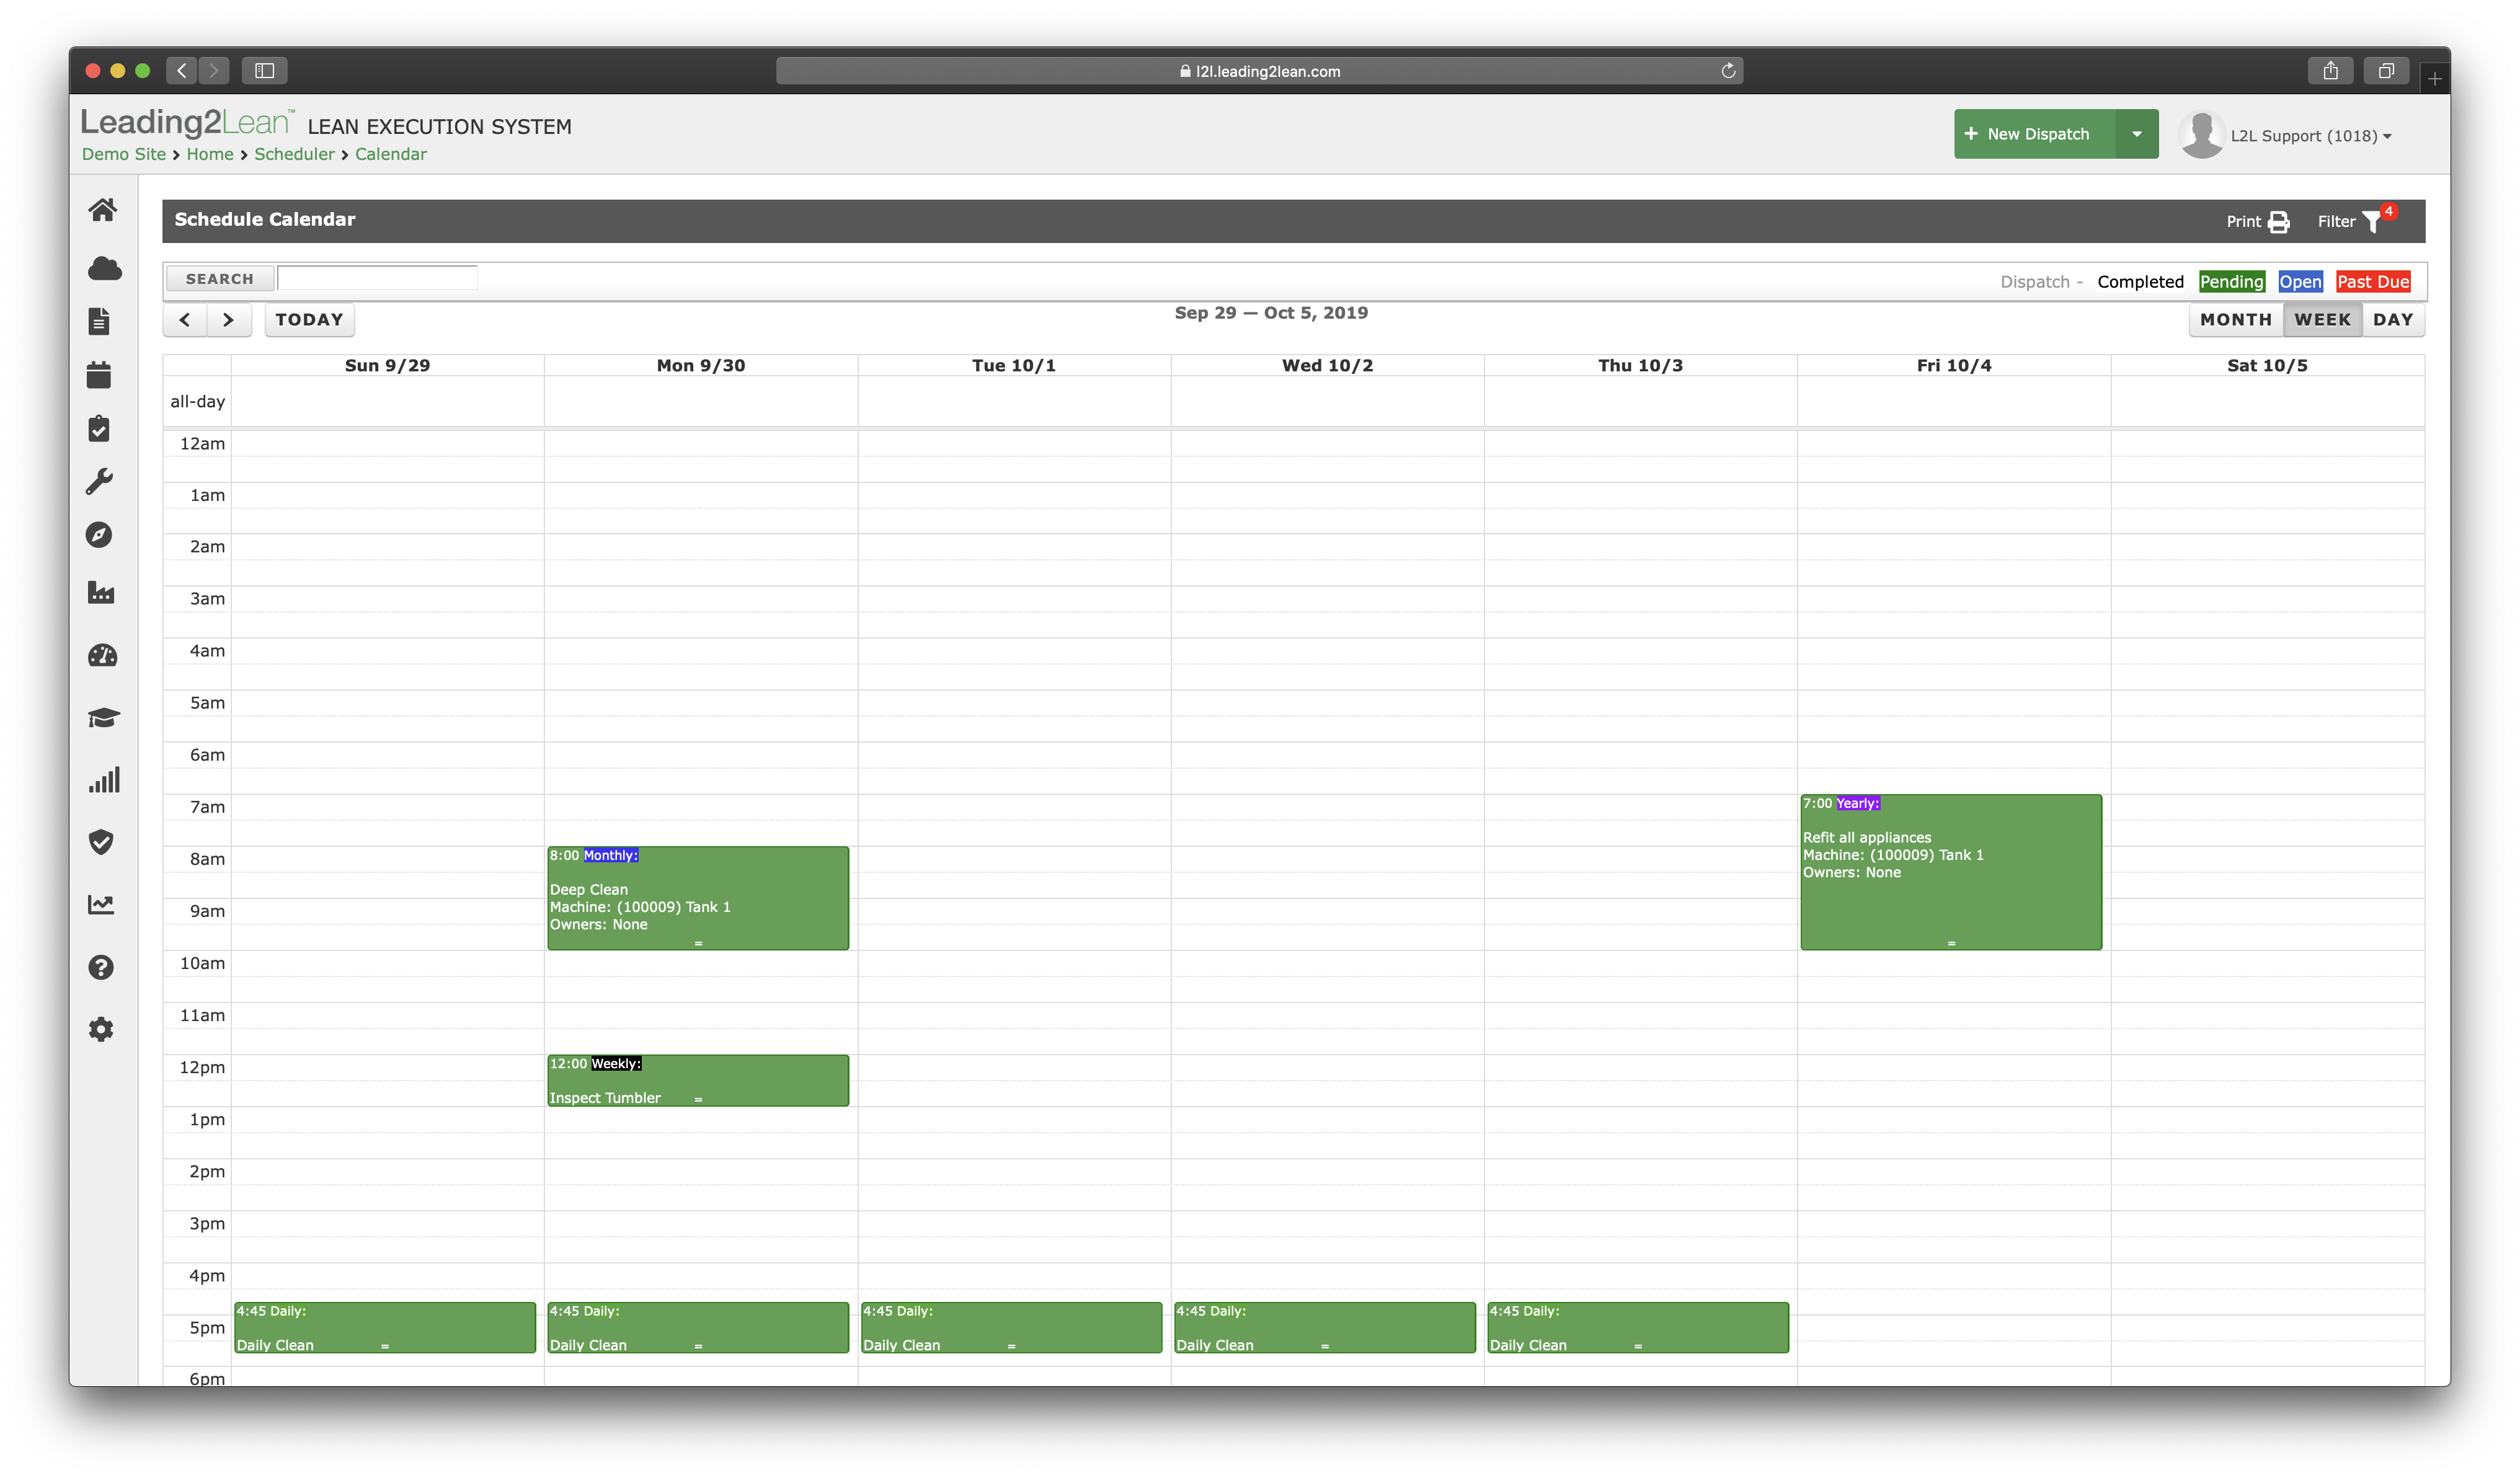Image resolution: width=2520 pixels, height=1478 pixels.
Task: Switch to MONTH calendar view
Action: (x=2235, y=320)
